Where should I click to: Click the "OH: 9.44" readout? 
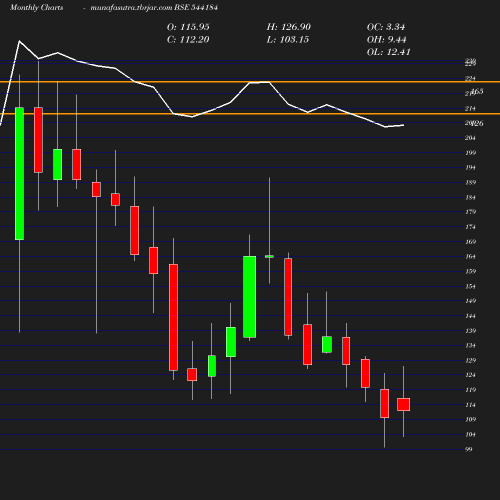[387, 40]
